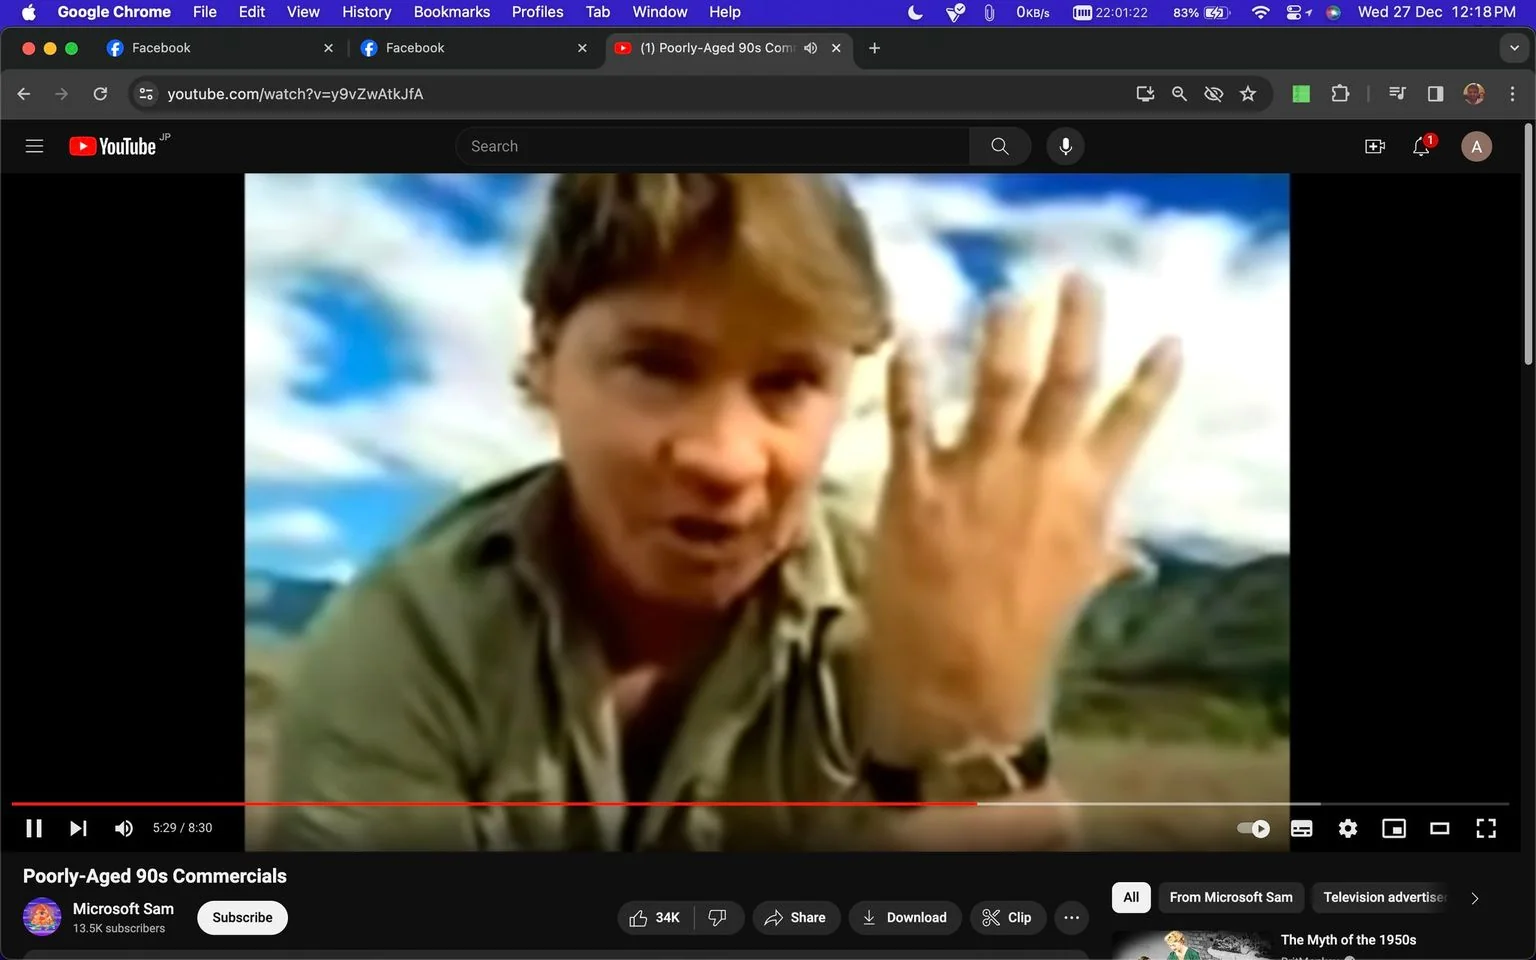This screenshot has width=1536, height=960.
Task: Open the account avatar menu
Action: (x=1476, y=146)
